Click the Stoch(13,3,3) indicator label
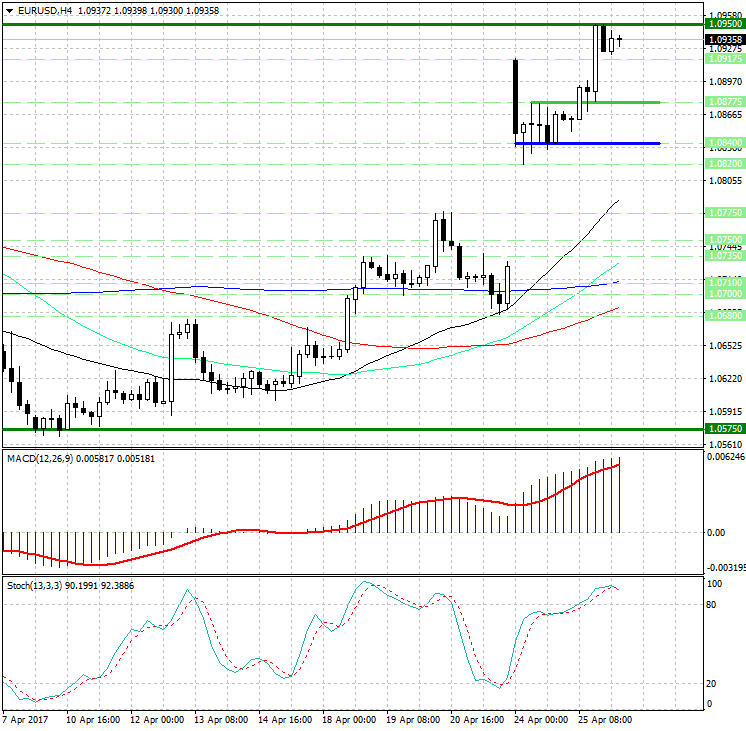The image size is (746, 731). (34, 586)
